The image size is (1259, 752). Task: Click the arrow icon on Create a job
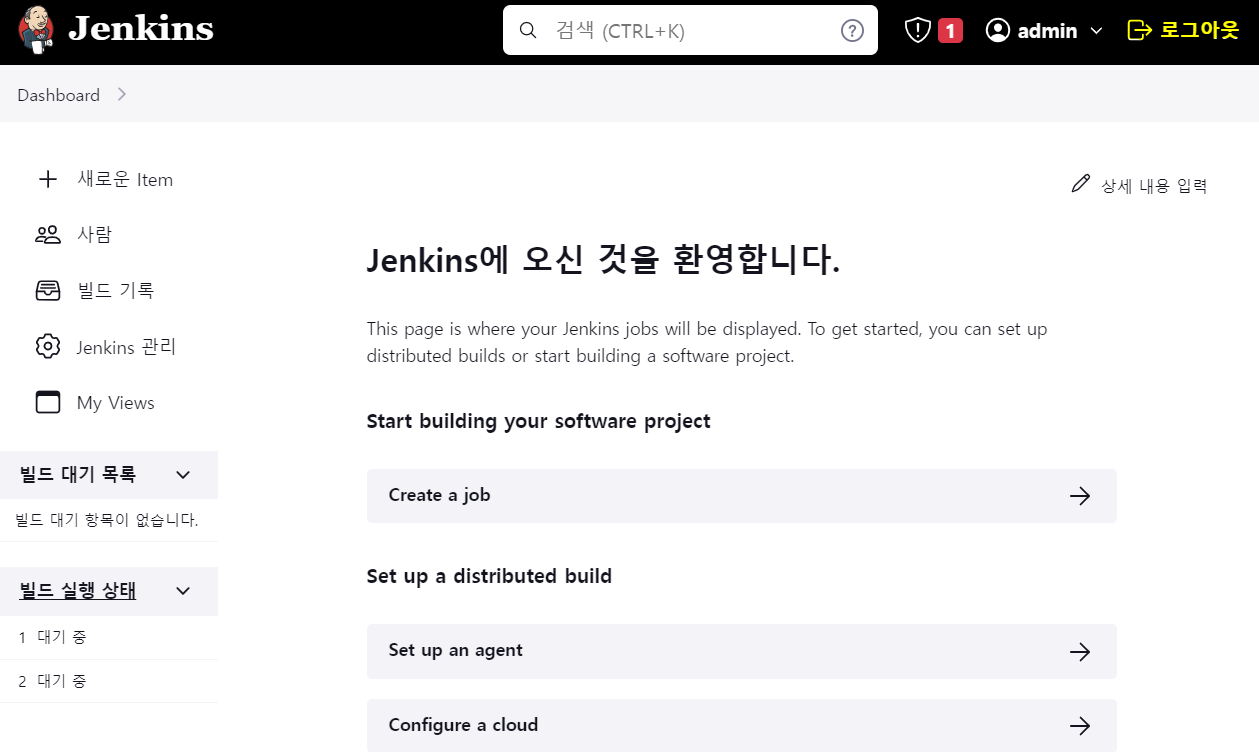pos(1080,496)
